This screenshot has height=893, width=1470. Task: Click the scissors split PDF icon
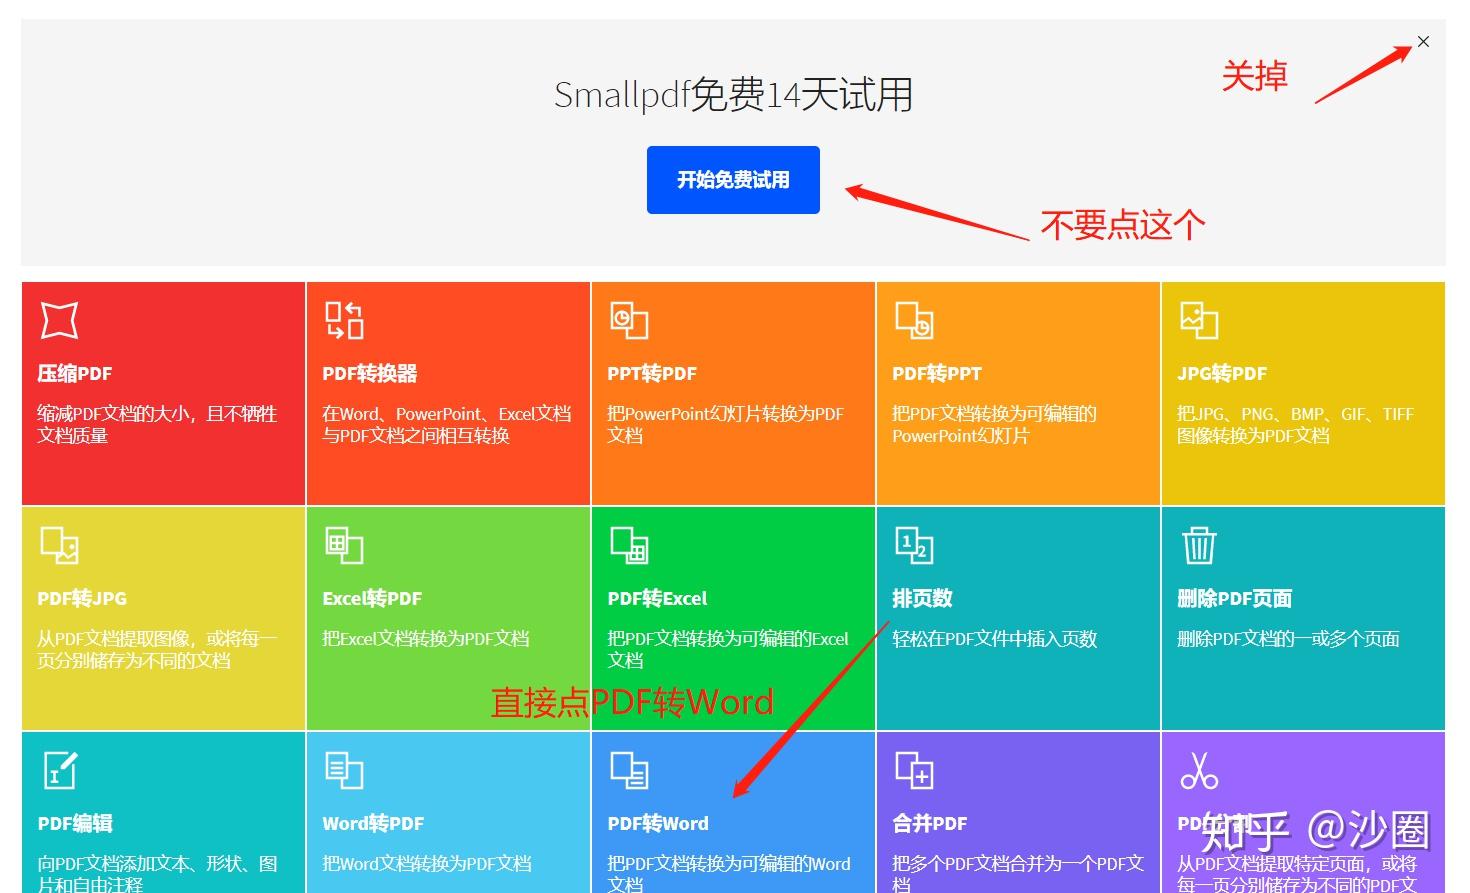tap(1199, 770)
